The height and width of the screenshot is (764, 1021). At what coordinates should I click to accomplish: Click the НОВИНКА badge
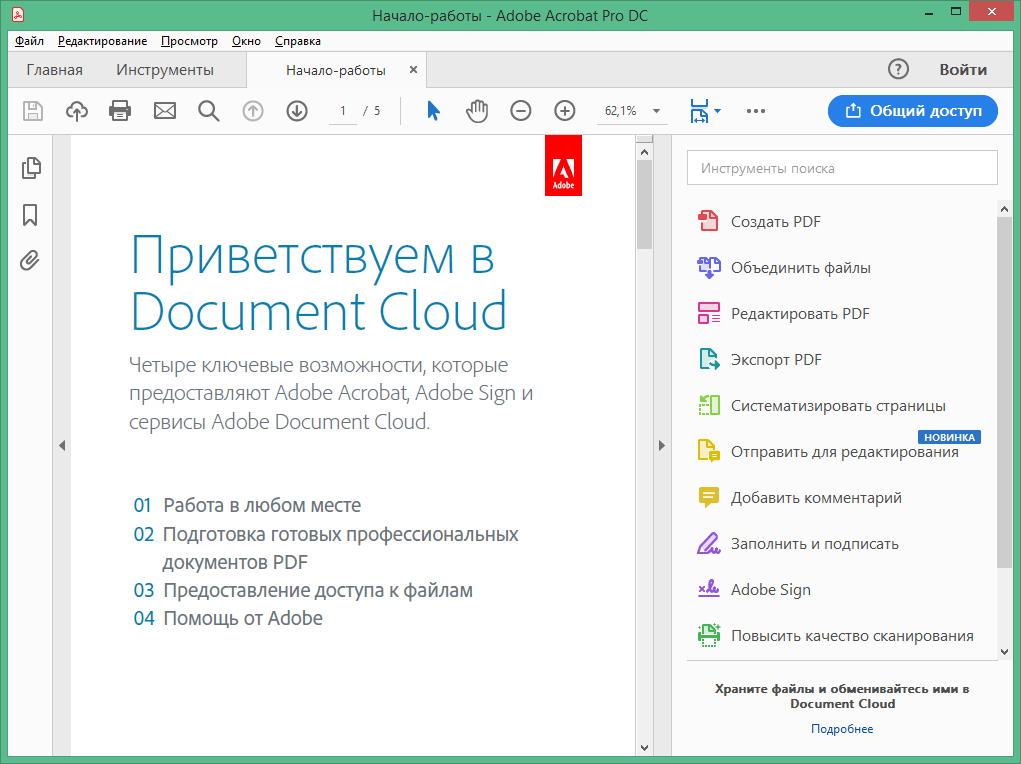949,437
